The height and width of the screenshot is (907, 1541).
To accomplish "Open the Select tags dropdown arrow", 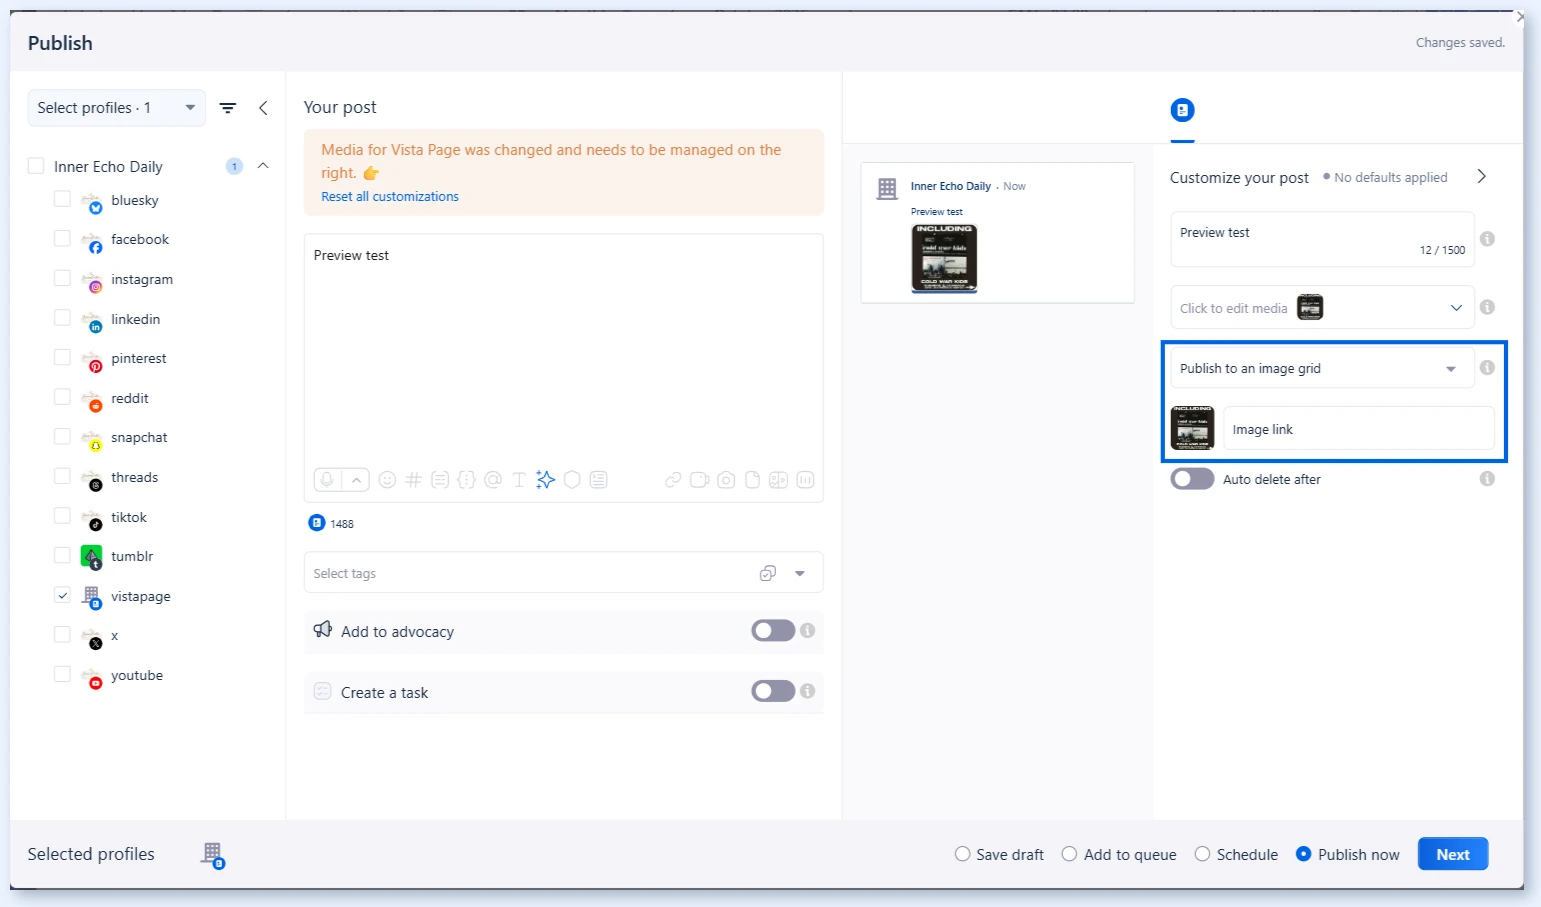I will [800, 573].
